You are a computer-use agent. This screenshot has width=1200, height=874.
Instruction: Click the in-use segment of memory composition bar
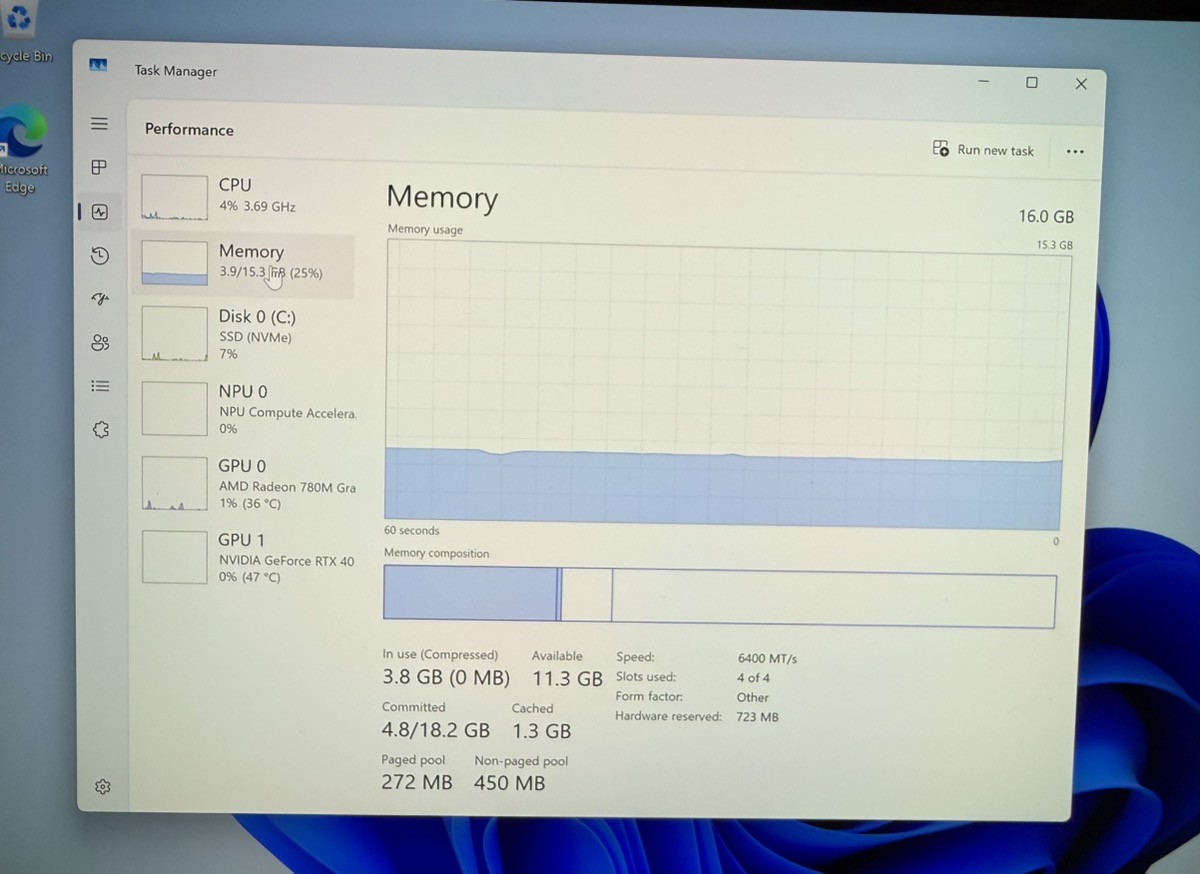pyautogui.click(x=470, y=594)
